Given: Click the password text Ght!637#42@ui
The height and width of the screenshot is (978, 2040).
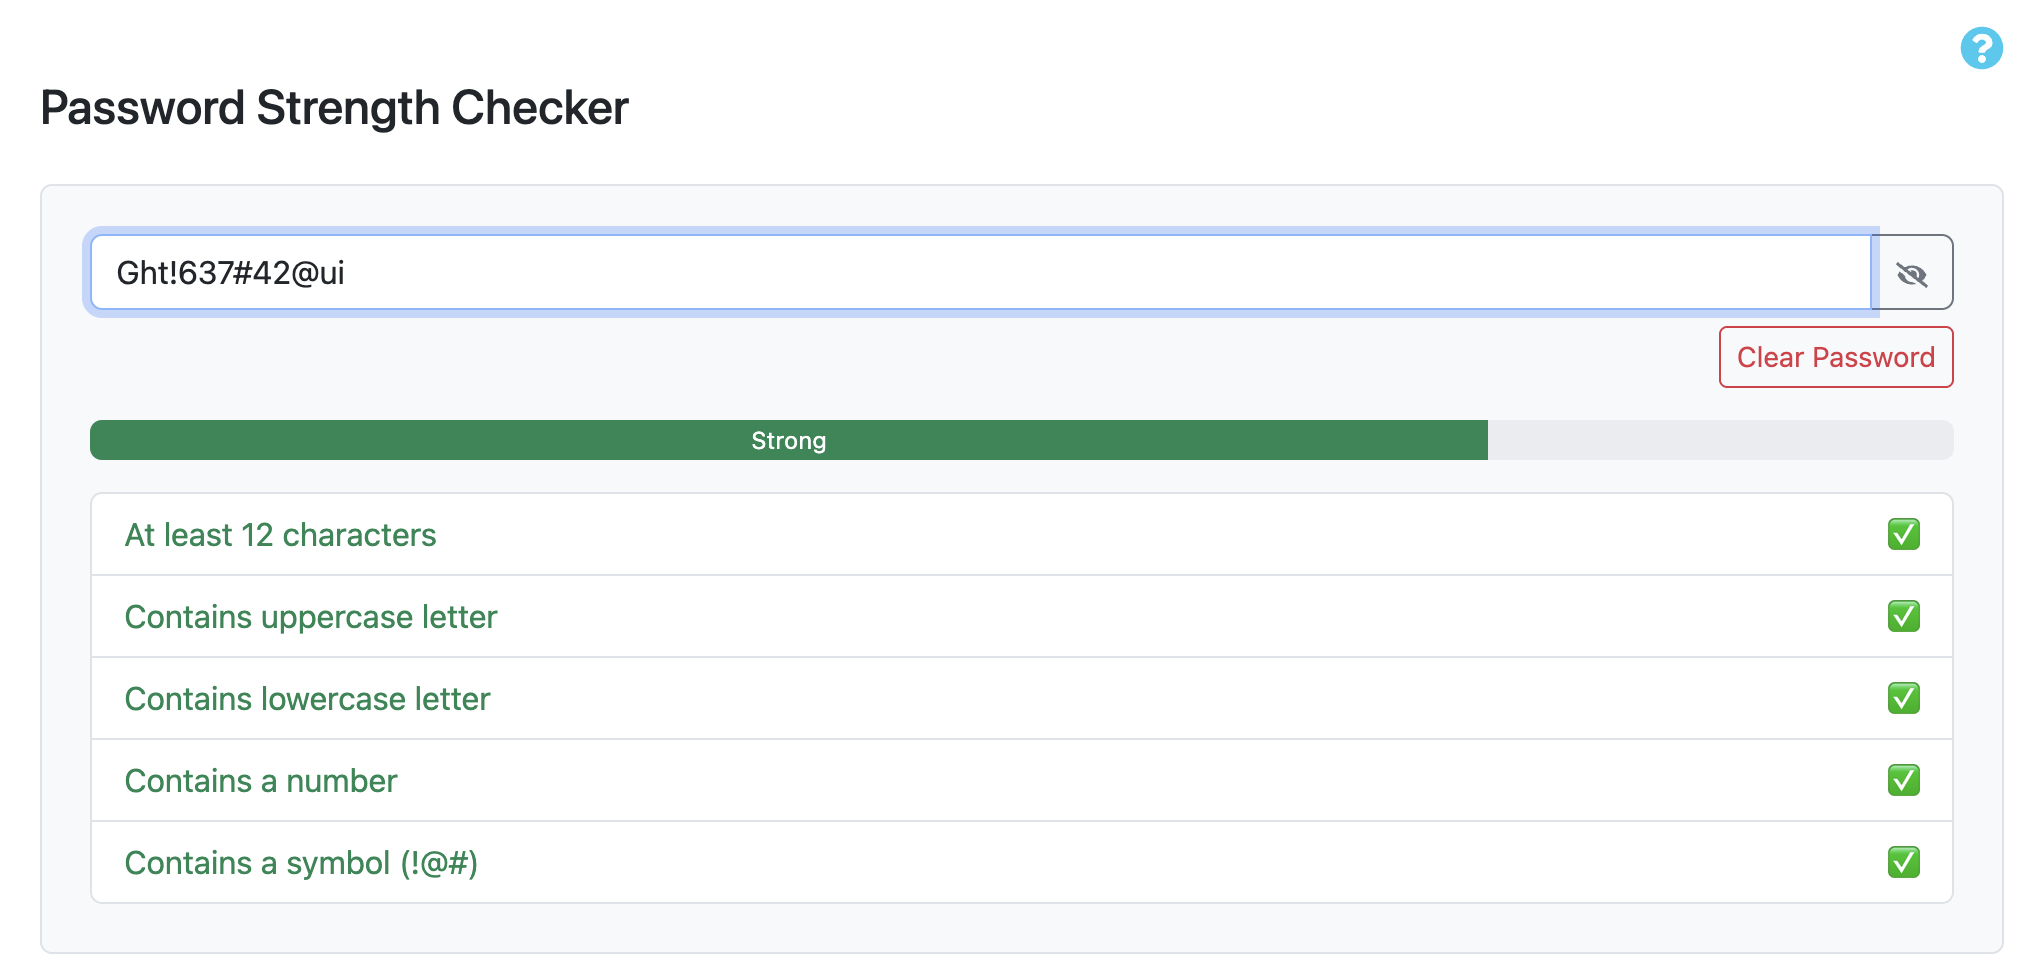Looking at the screenshot, I should (230, 273).
